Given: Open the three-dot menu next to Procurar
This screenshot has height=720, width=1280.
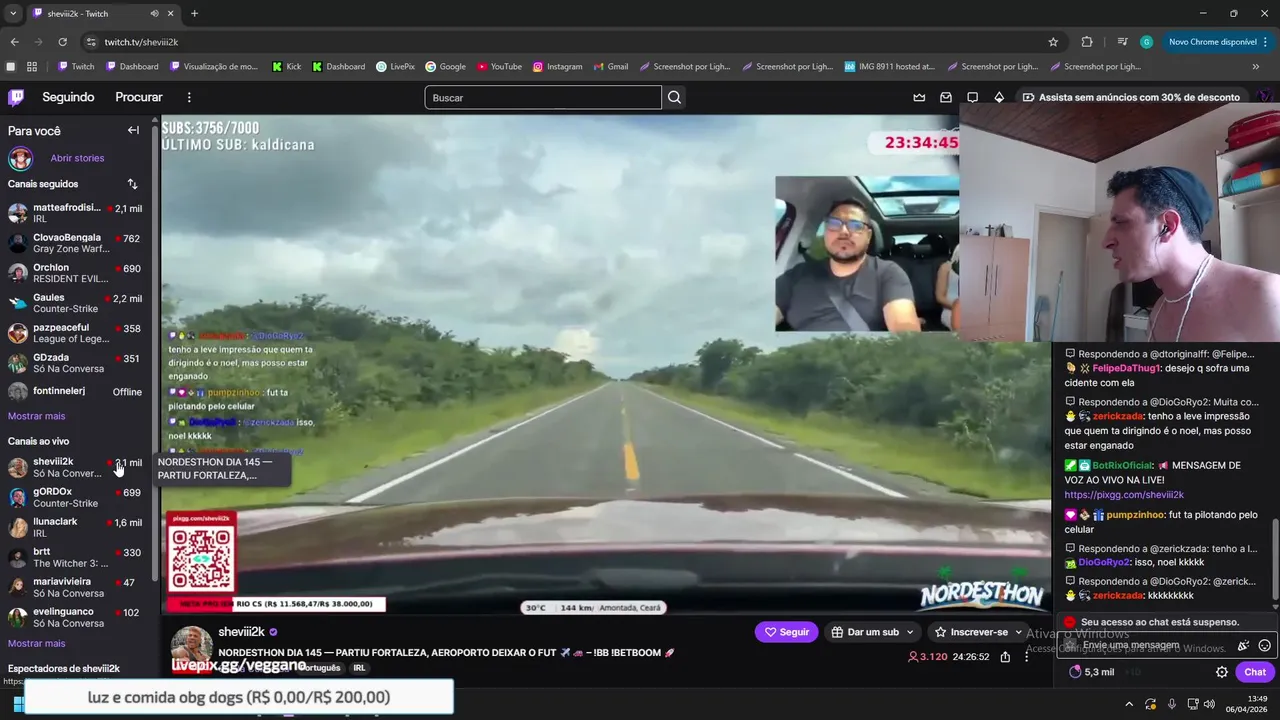Looking at the screenshot, I should coord(189,97).
